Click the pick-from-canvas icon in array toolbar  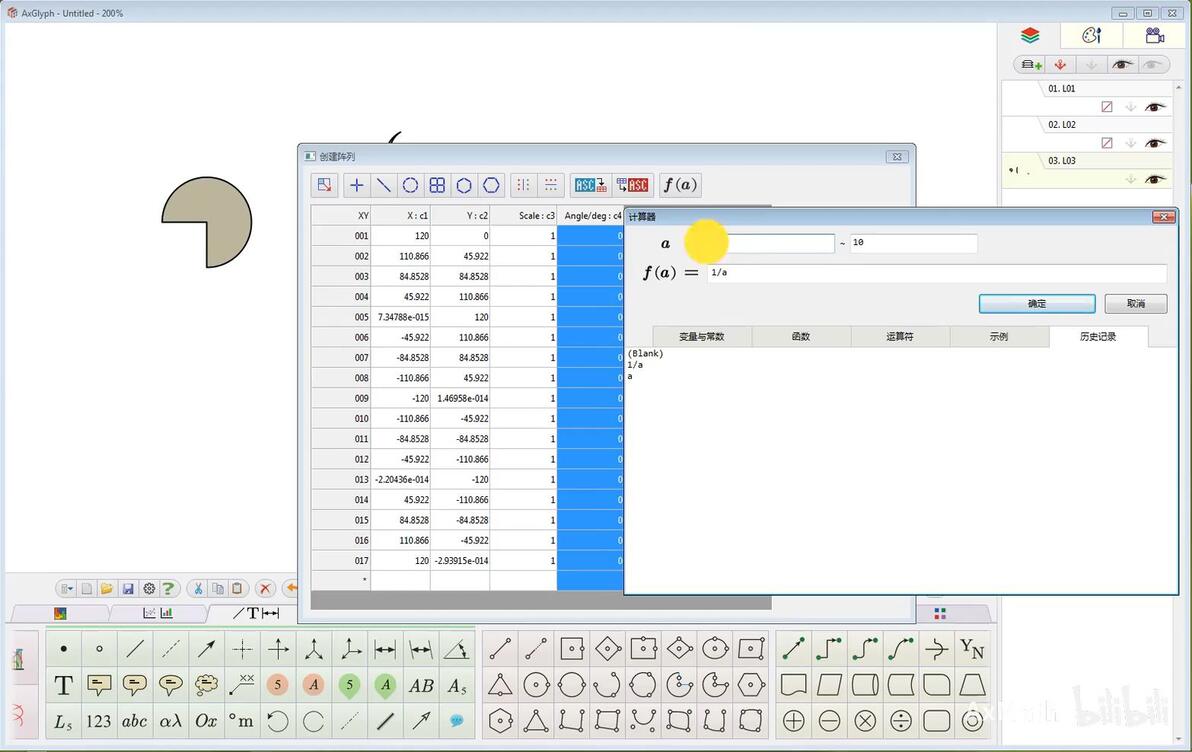tap(325, 185)
